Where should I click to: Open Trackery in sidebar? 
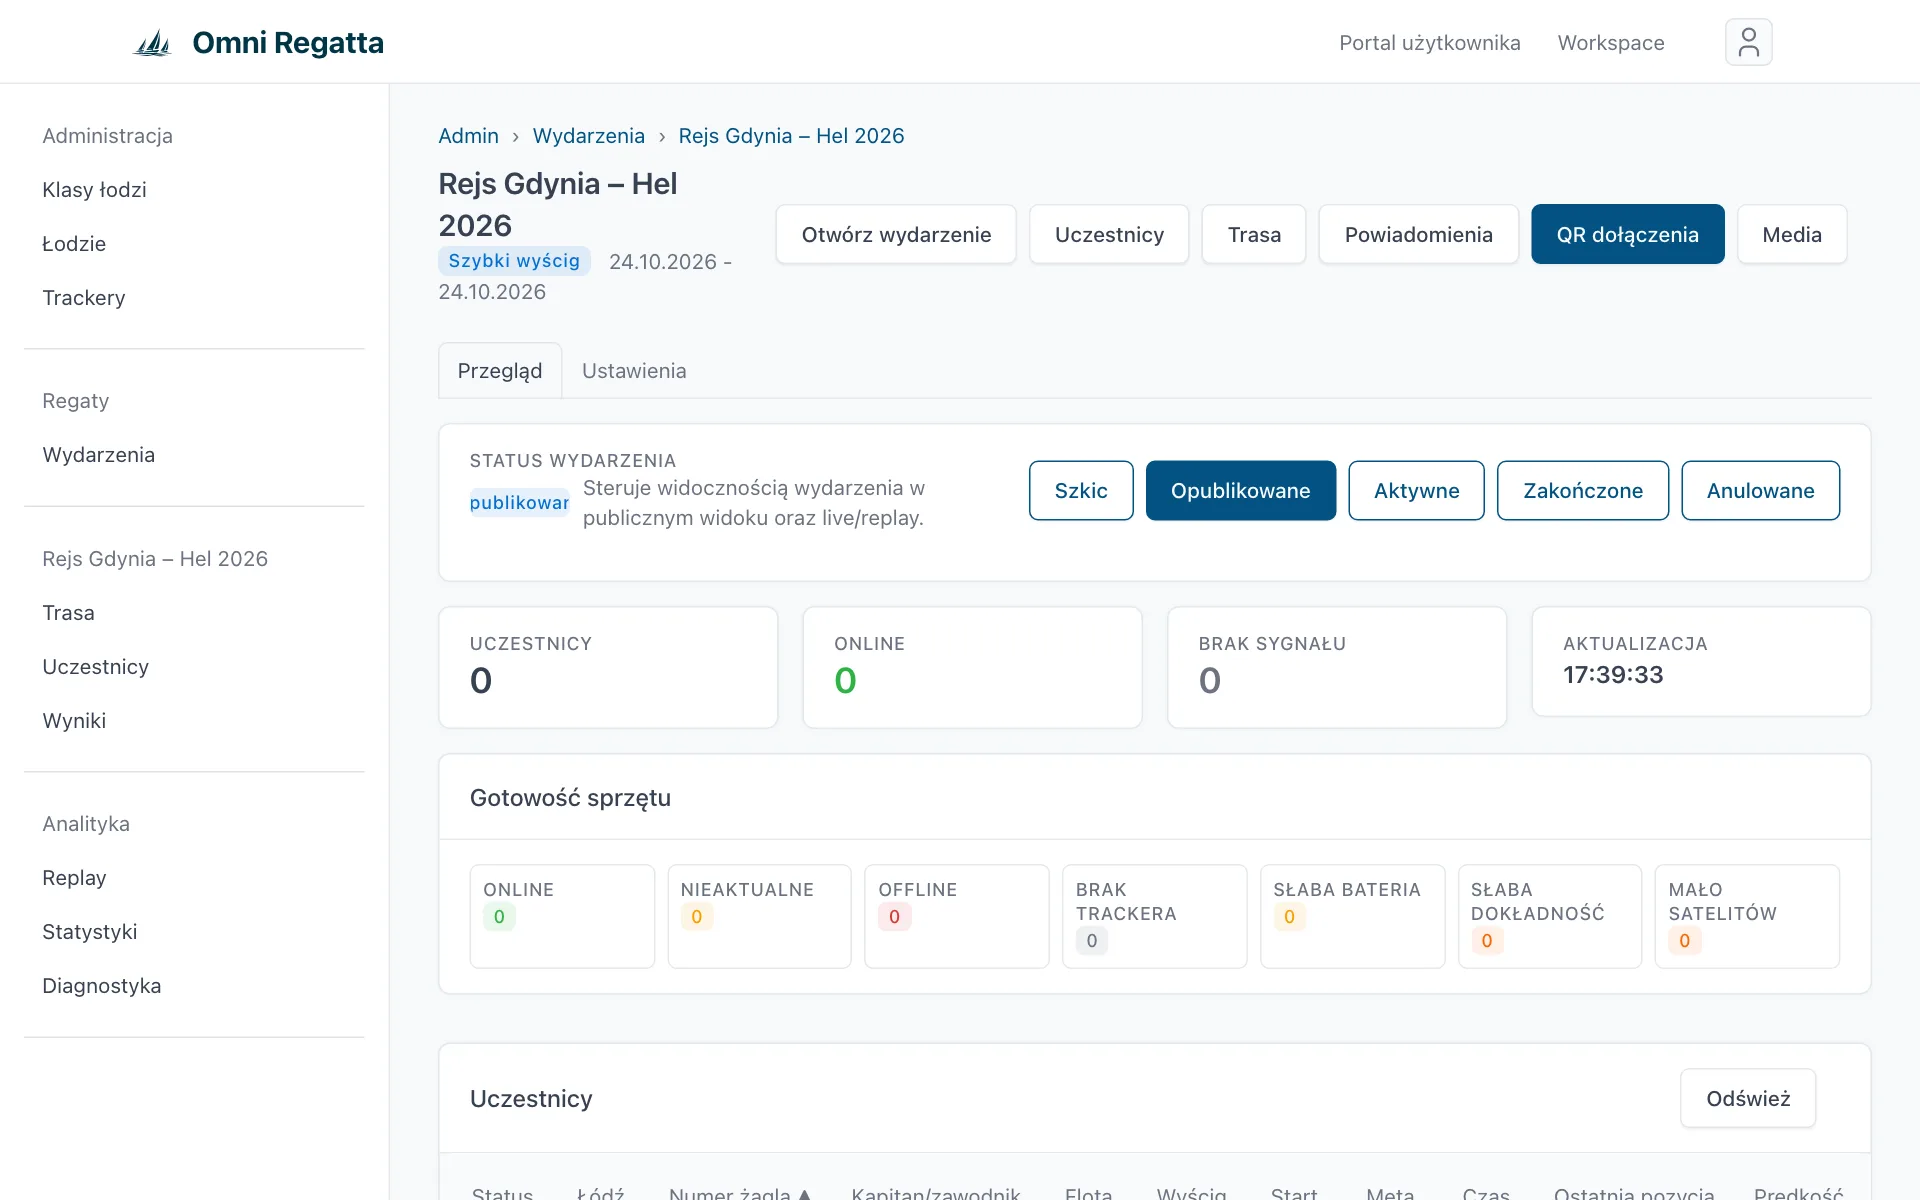pos(84,298)
